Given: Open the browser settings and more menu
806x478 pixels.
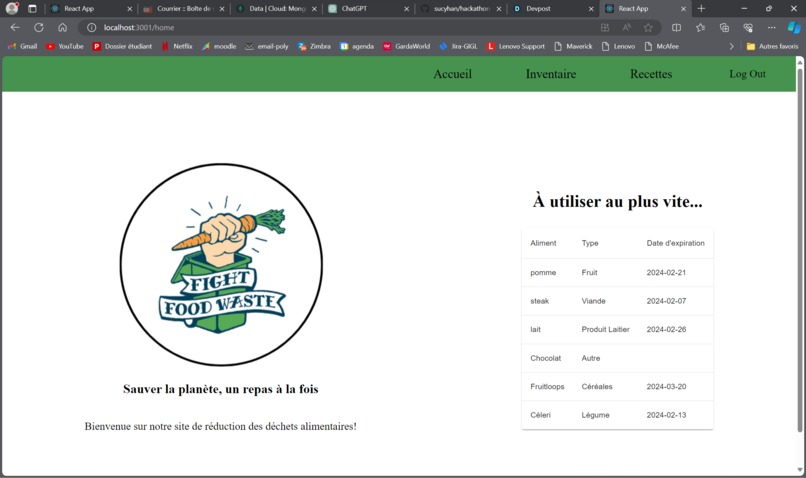Looking at the screenshot, I should 772,28.
